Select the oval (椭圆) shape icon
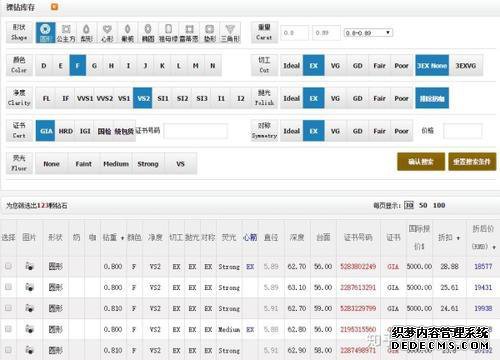The height and width of the screenshot is (360, 500). pyautogui.click(x=148, y=32)
